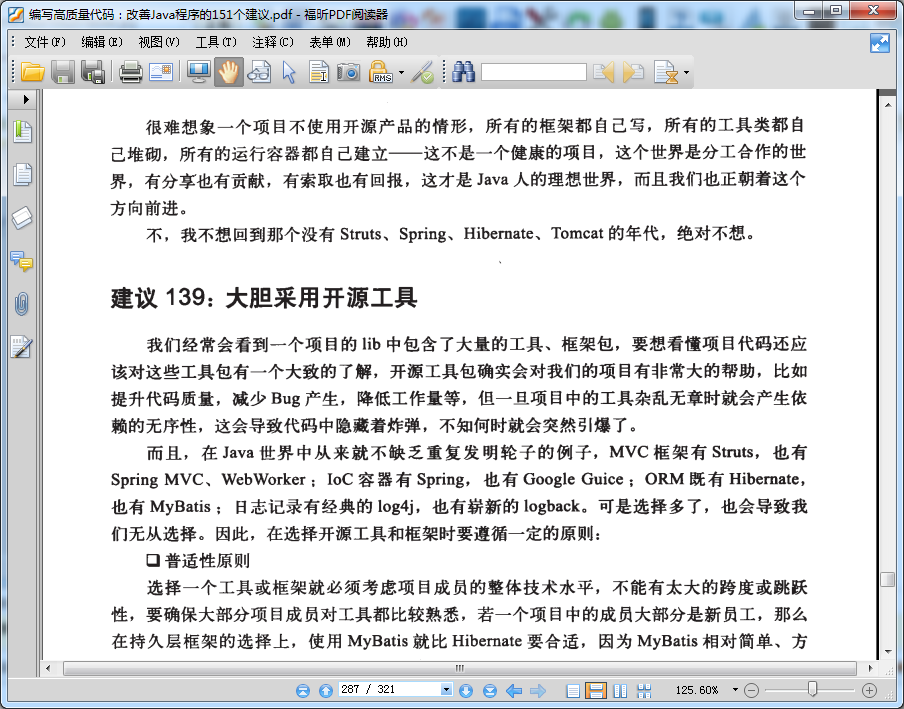Click the Save disk icon
904x709 pixels.
[62, 72]
